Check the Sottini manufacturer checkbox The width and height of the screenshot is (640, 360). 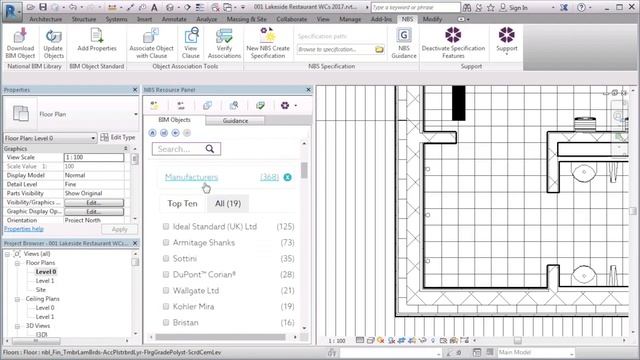pos(166,258)
